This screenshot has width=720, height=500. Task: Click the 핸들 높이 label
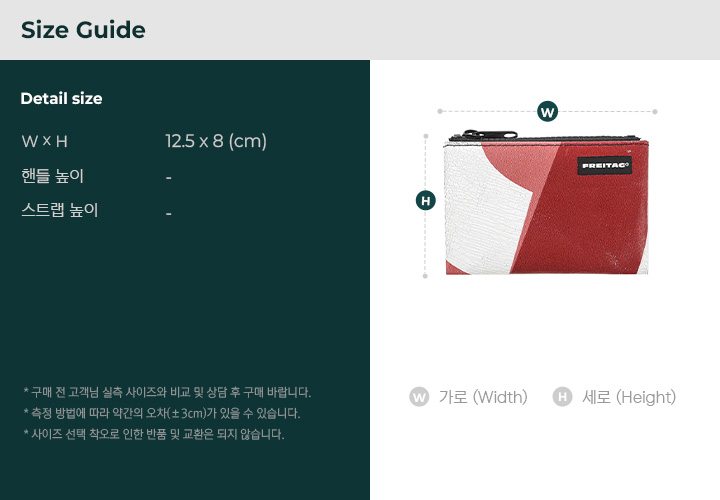52,176
